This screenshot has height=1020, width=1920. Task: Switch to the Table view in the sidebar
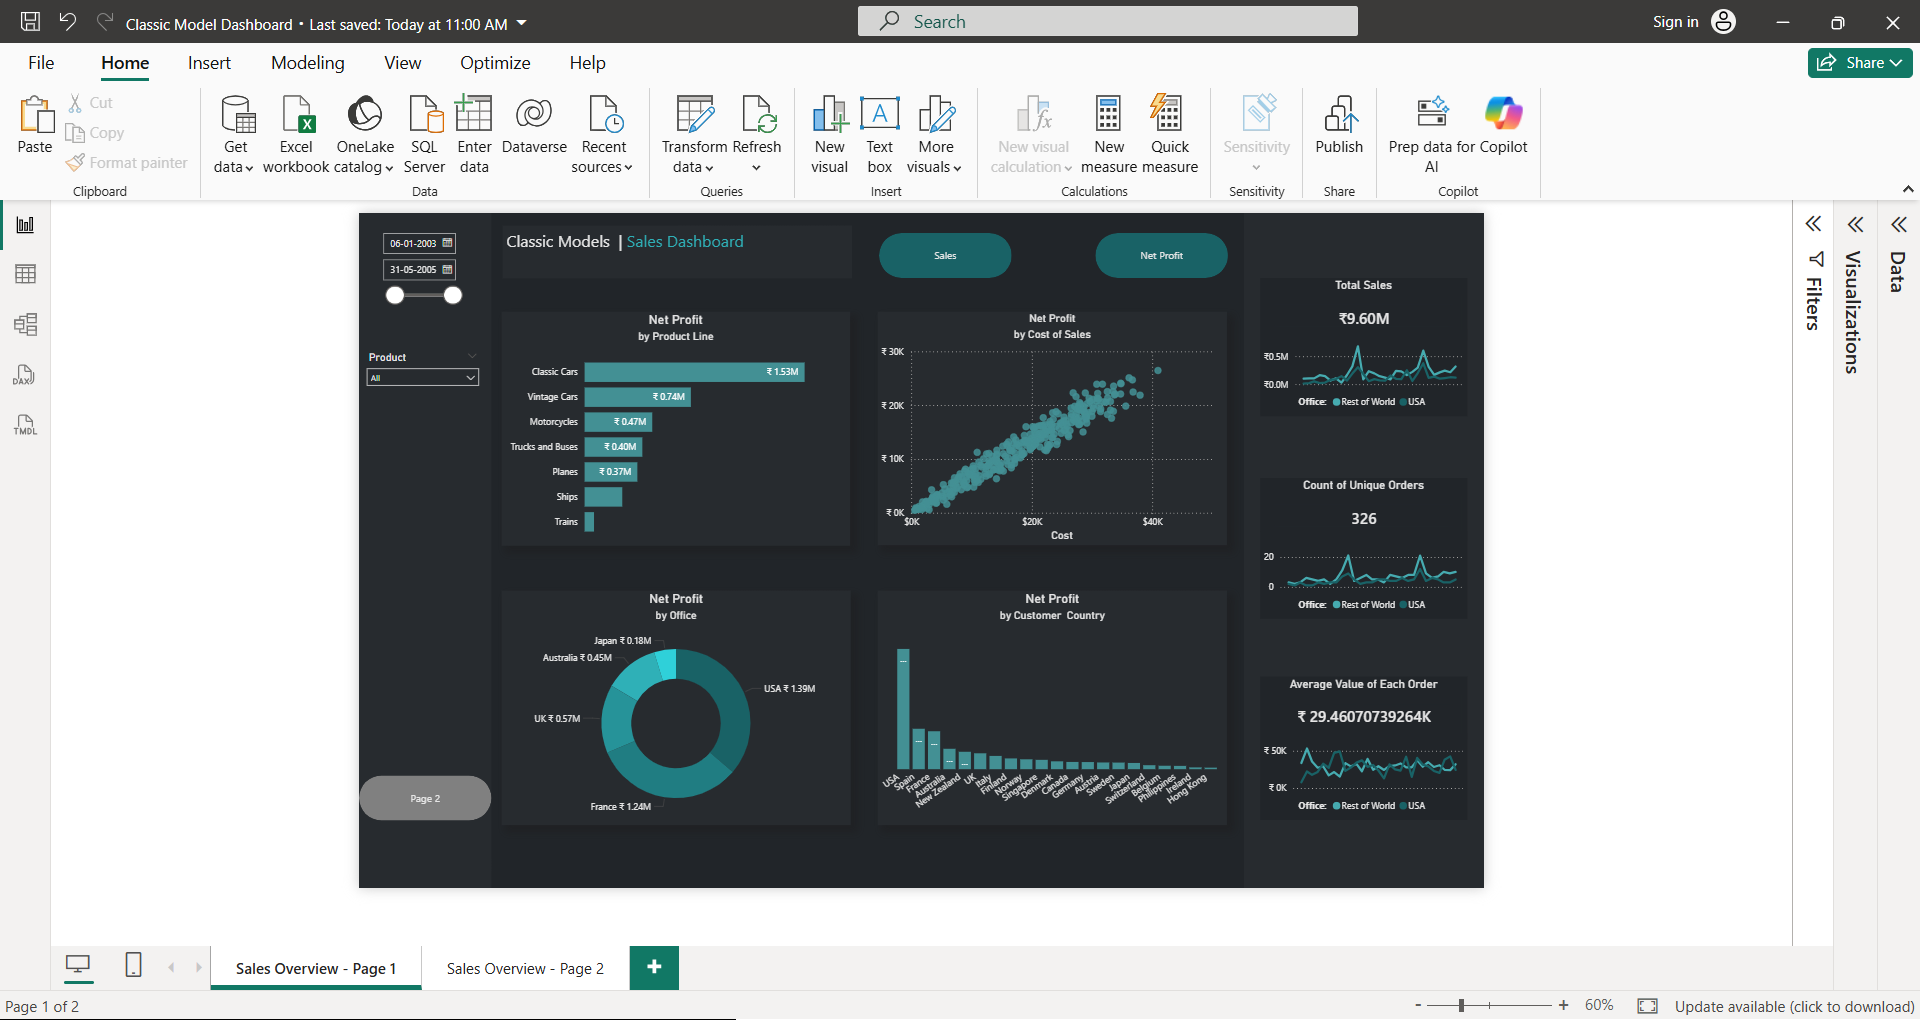coord(25,274)
